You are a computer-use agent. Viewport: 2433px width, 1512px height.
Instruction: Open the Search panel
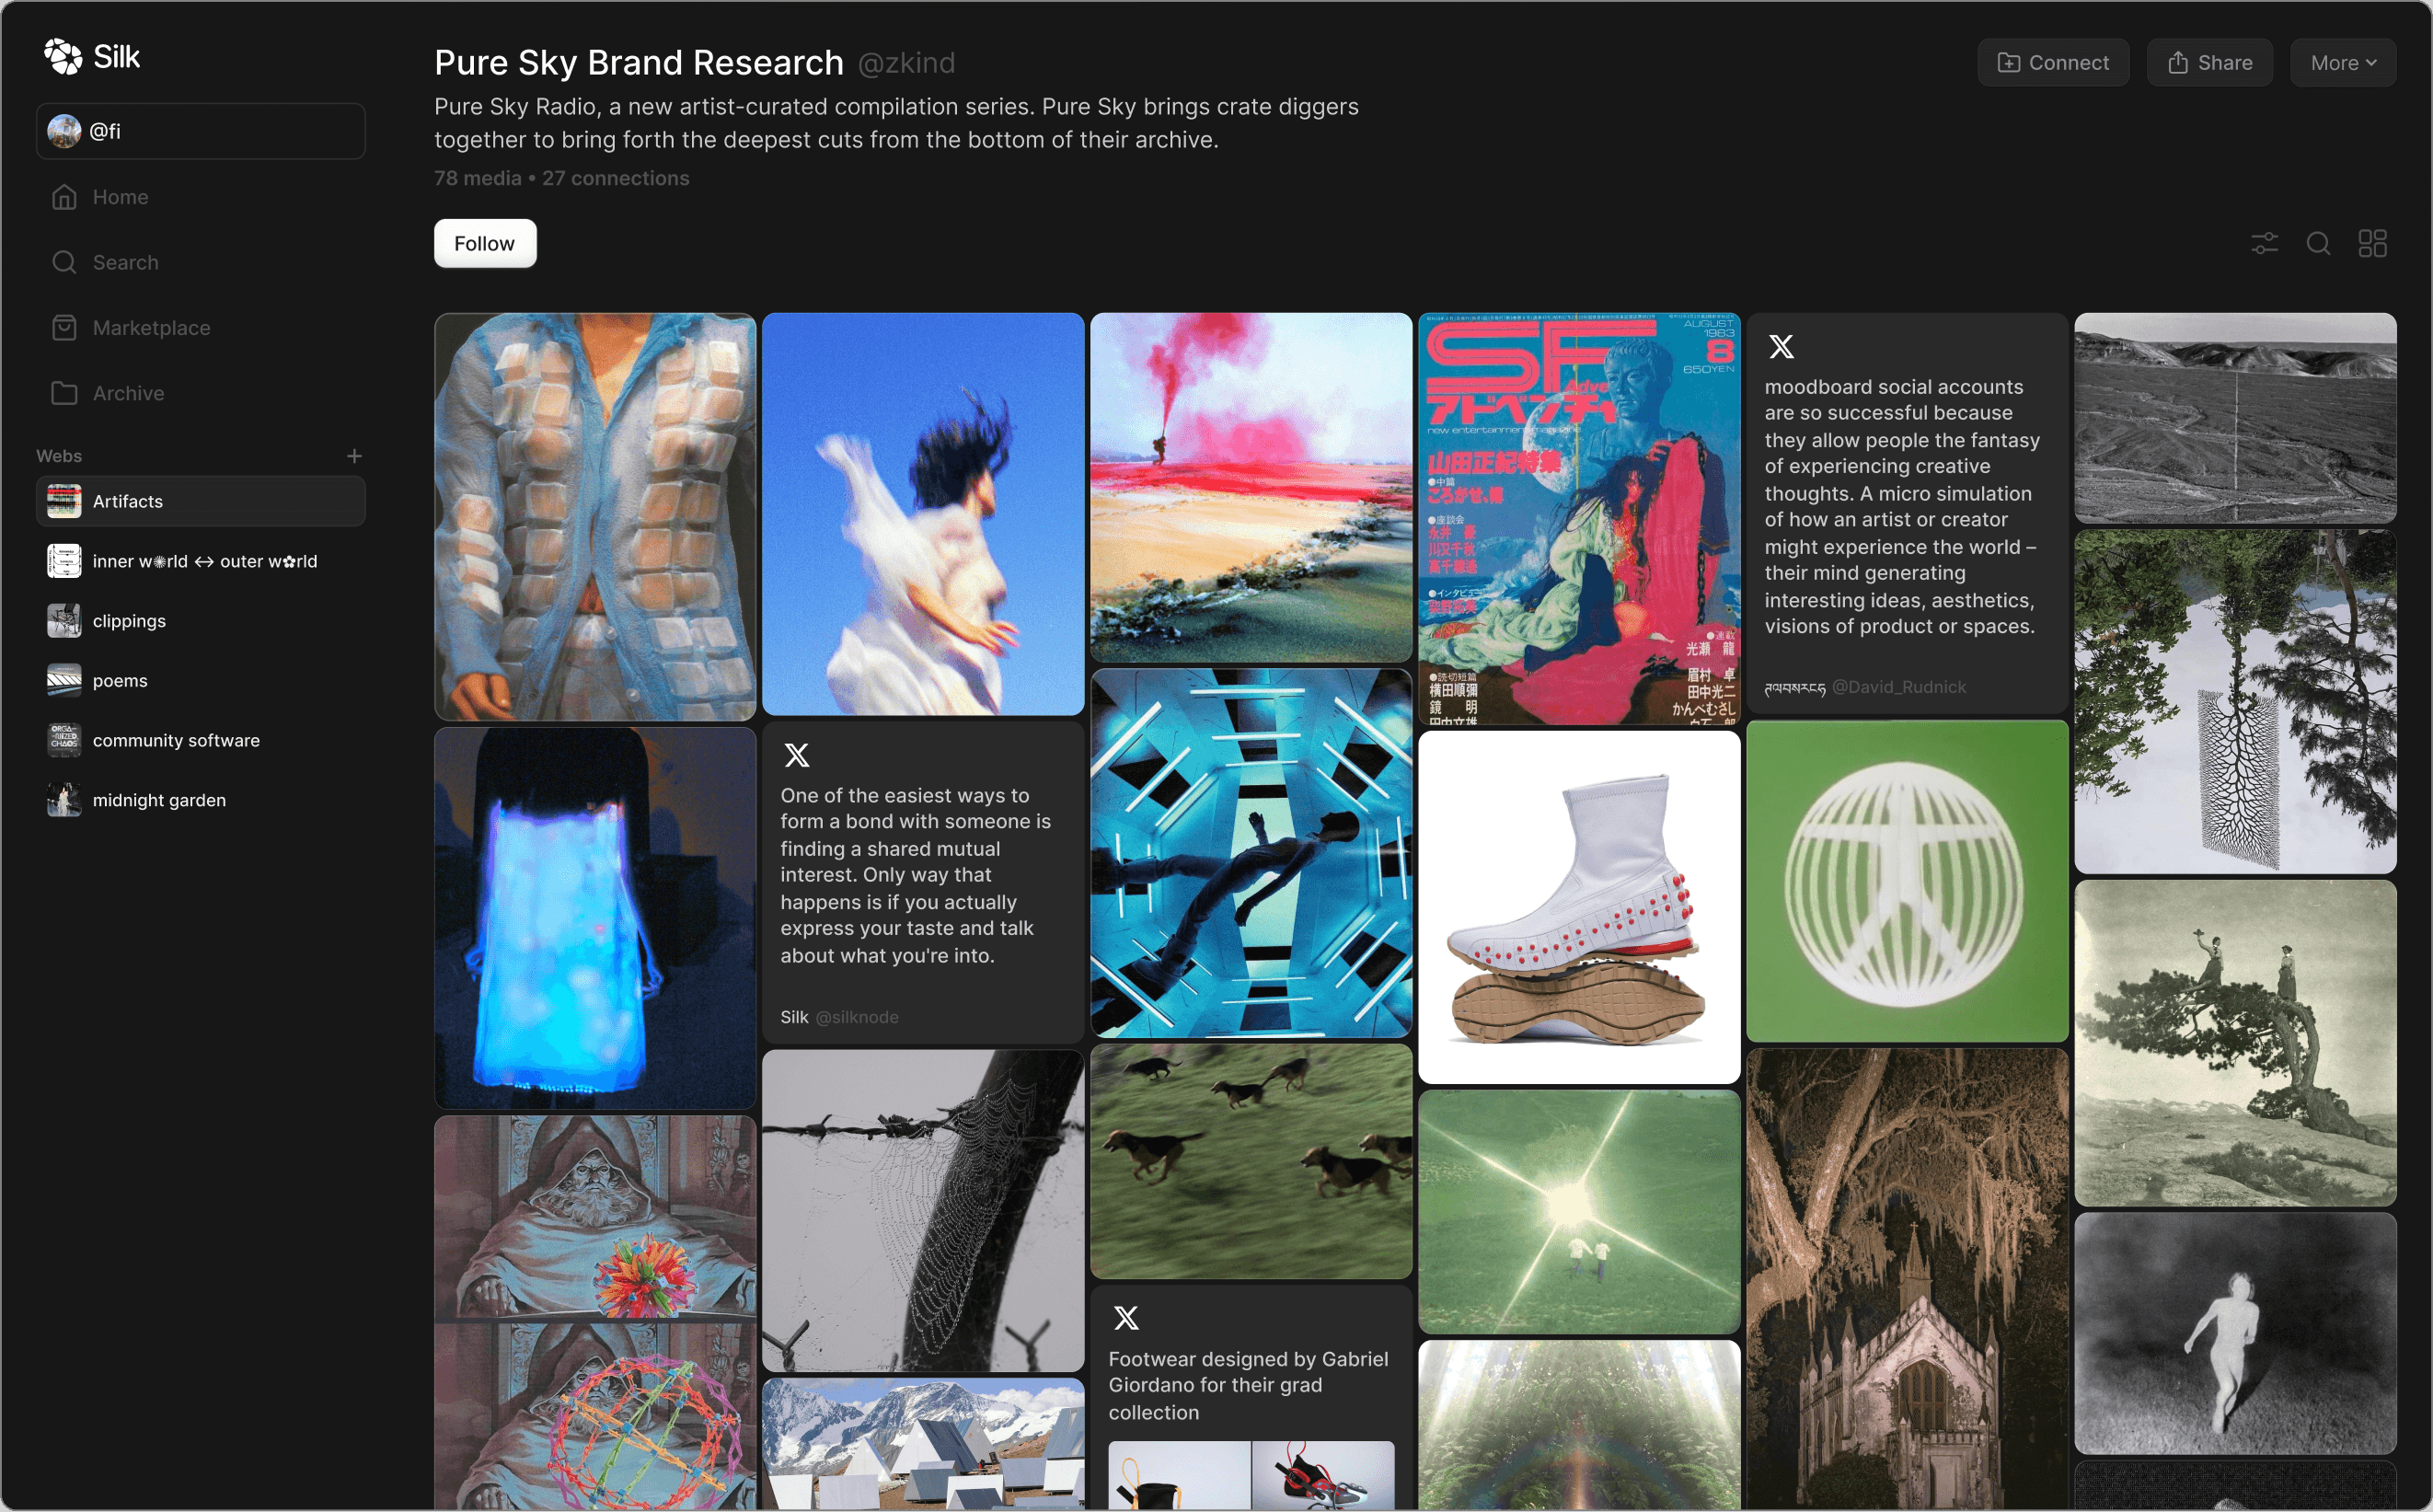123,261
